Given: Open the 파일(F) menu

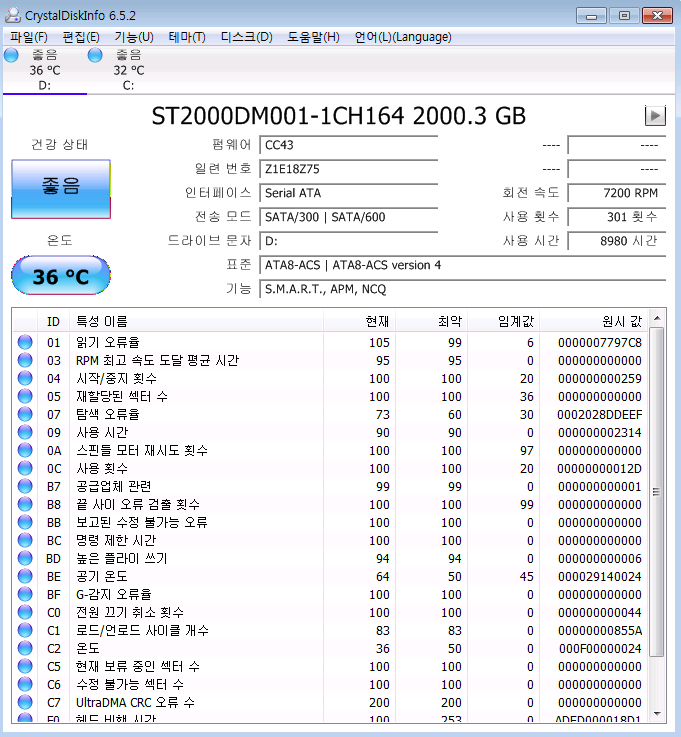Looking at the screenshot, I should pos(28,37).
